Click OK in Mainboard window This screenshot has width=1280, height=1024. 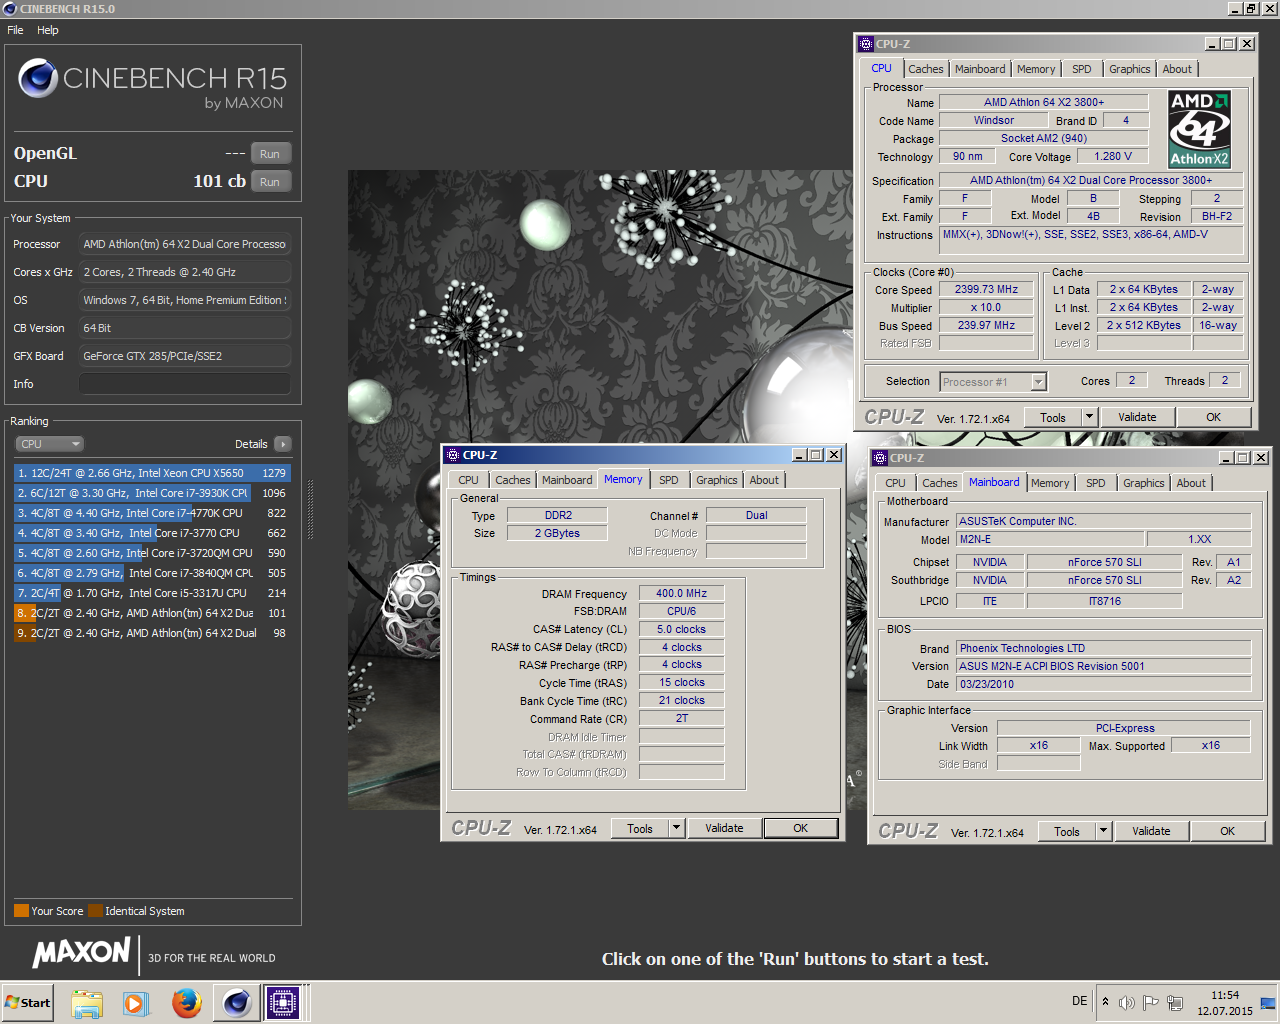(1227, 832)
